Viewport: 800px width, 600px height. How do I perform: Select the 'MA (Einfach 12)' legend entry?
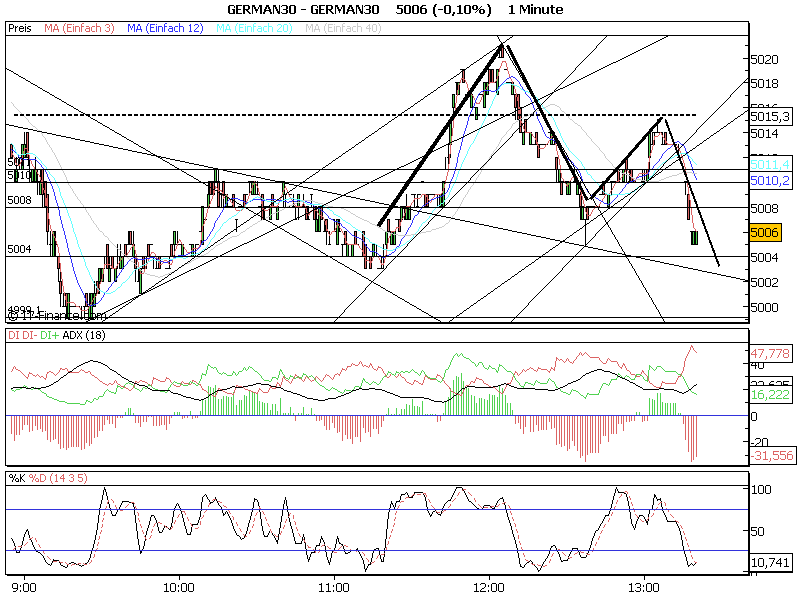click(165, 29)
